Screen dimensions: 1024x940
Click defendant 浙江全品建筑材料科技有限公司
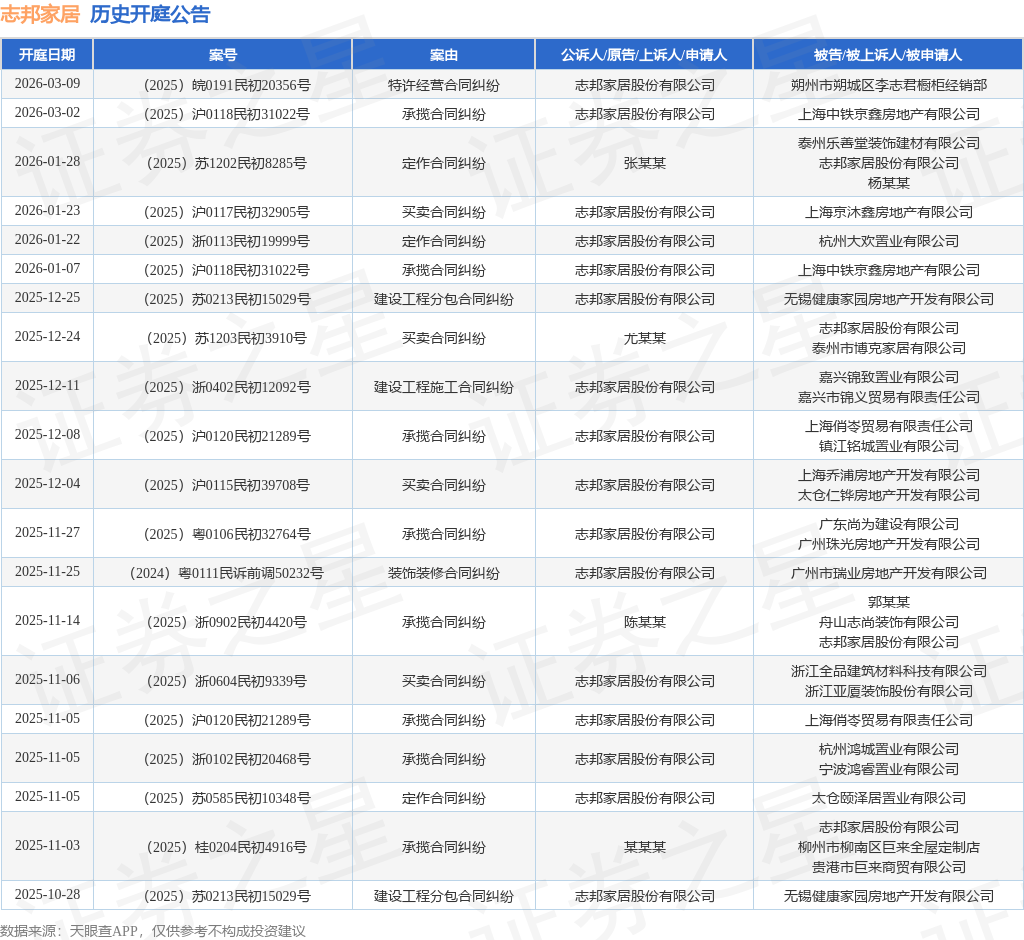pos(889,671)
